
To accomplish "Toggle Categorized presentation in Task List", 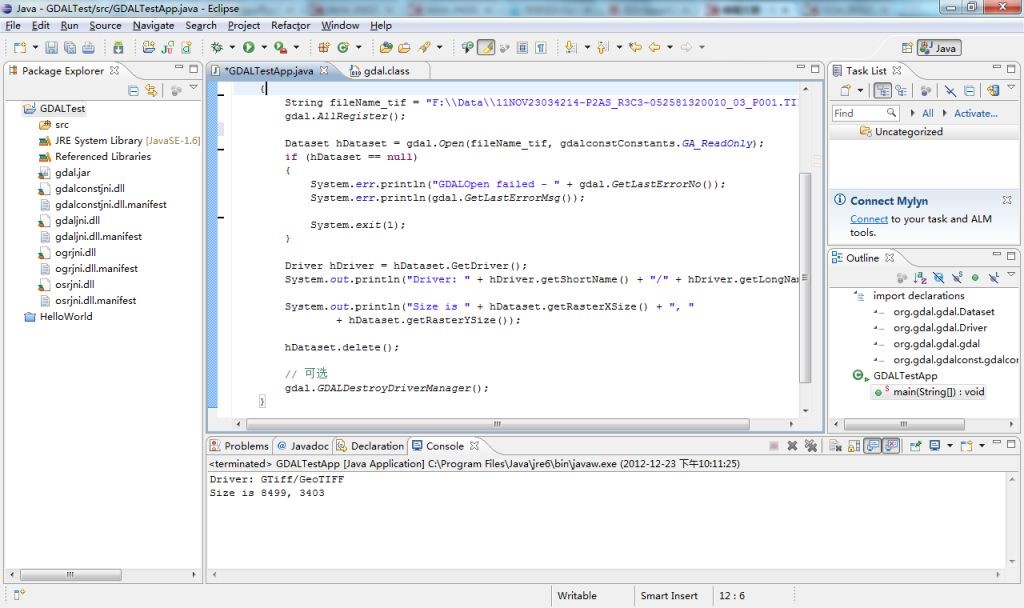I will pyautogui.click(x=882, y=91).
